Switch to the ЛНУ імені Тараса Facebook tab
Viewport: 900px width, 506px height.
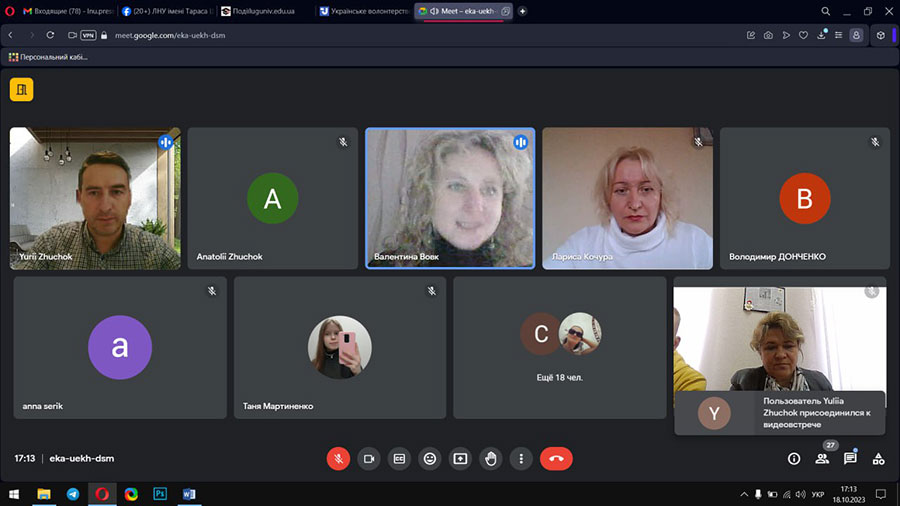[x=168, y=11]
